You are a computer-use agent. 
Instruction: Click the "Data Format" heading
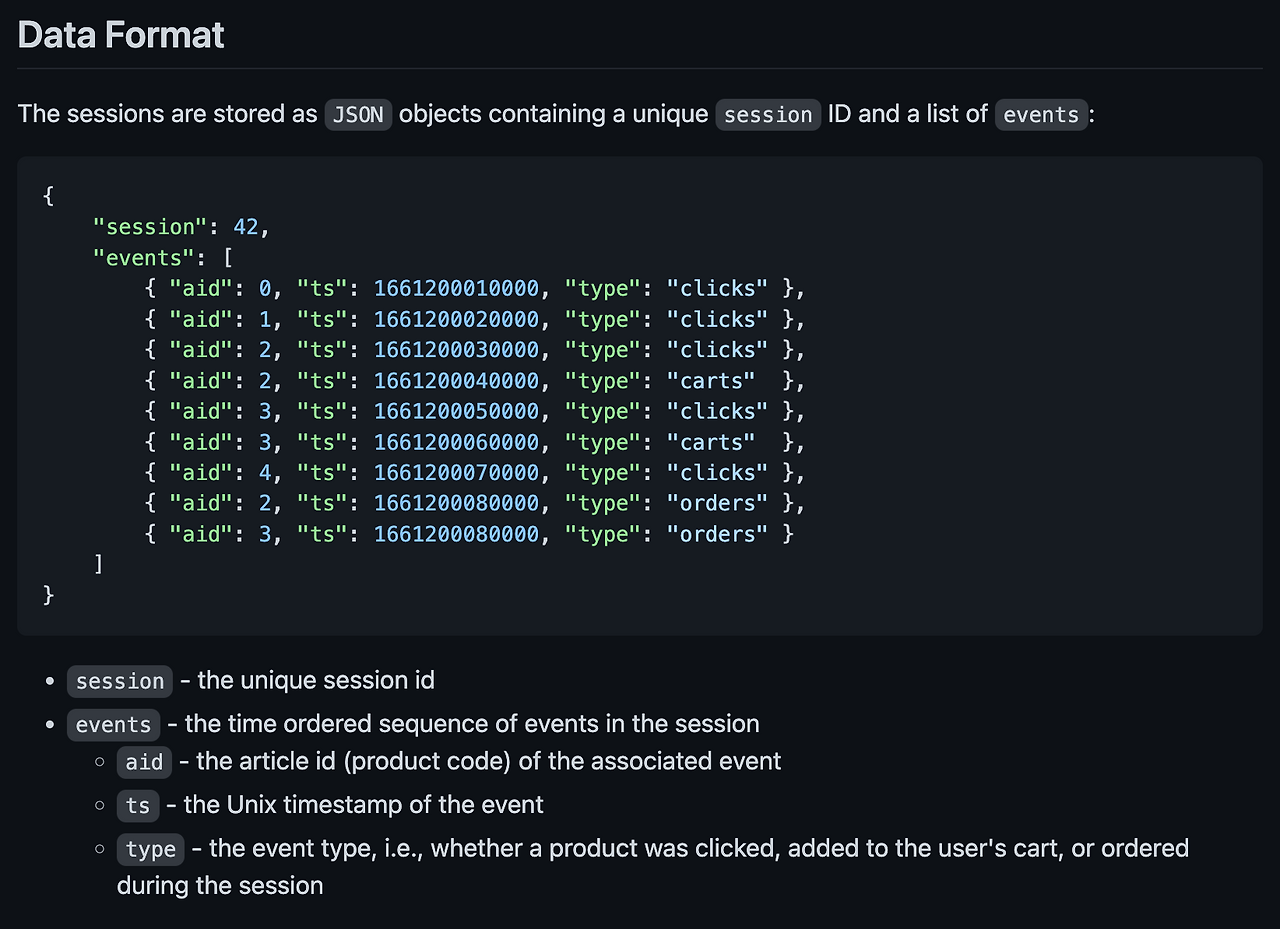[121, 35]
